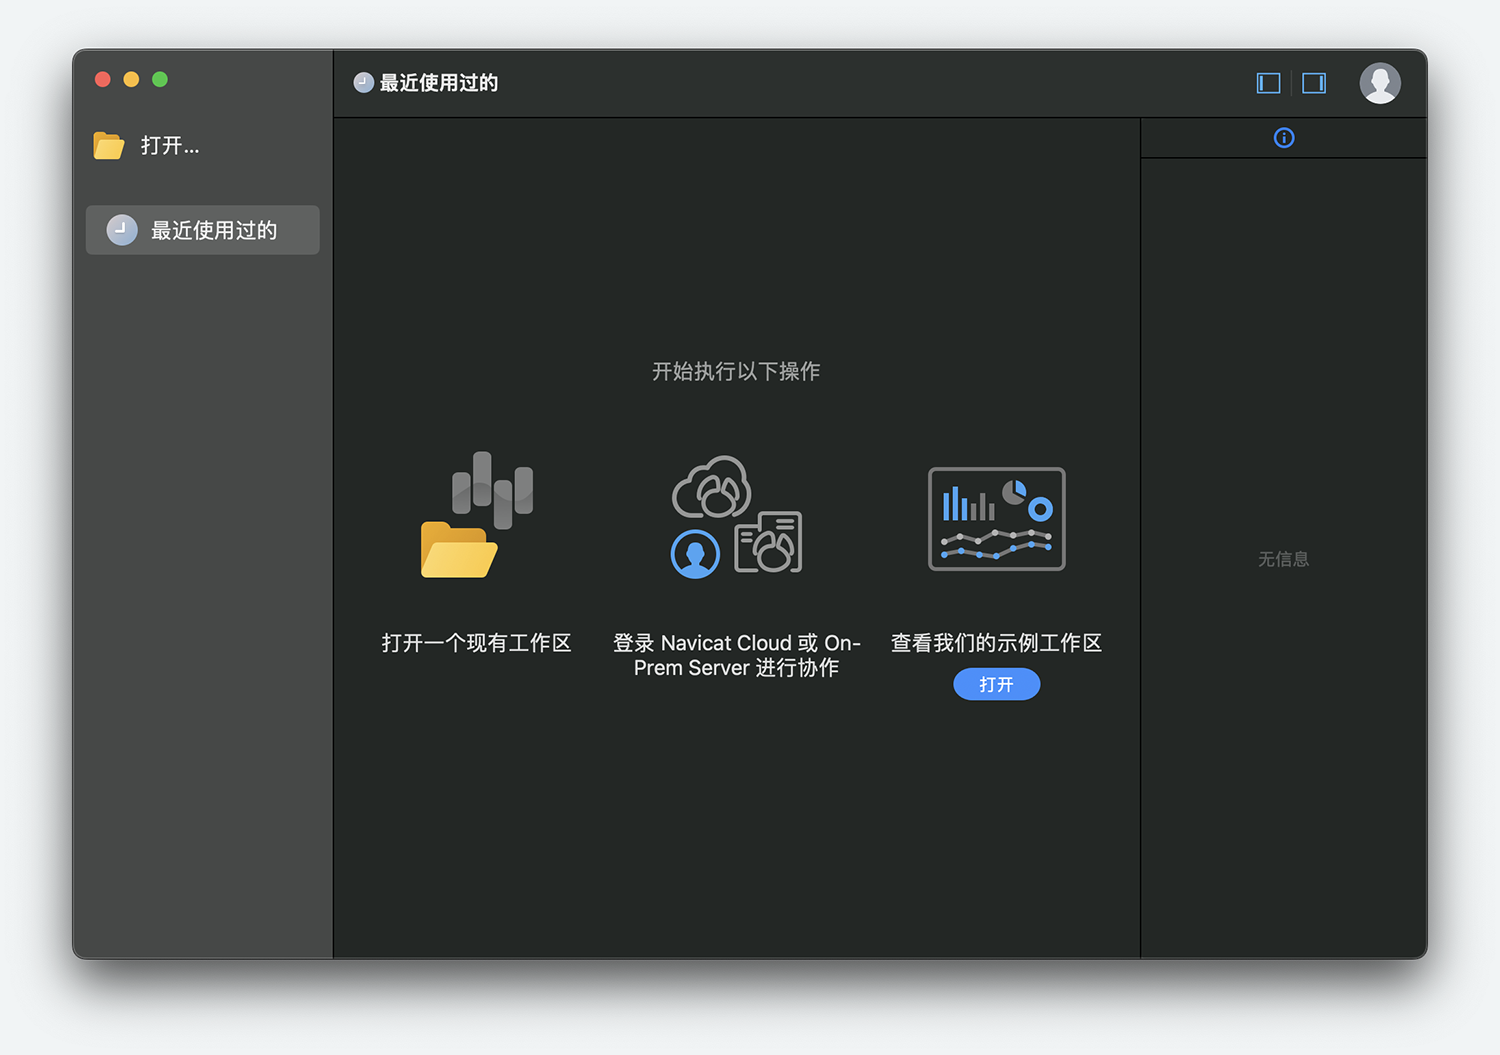Click the sample workspace dashboard illustration
Screen dimensions: 1500x1055
coord(997,519)
